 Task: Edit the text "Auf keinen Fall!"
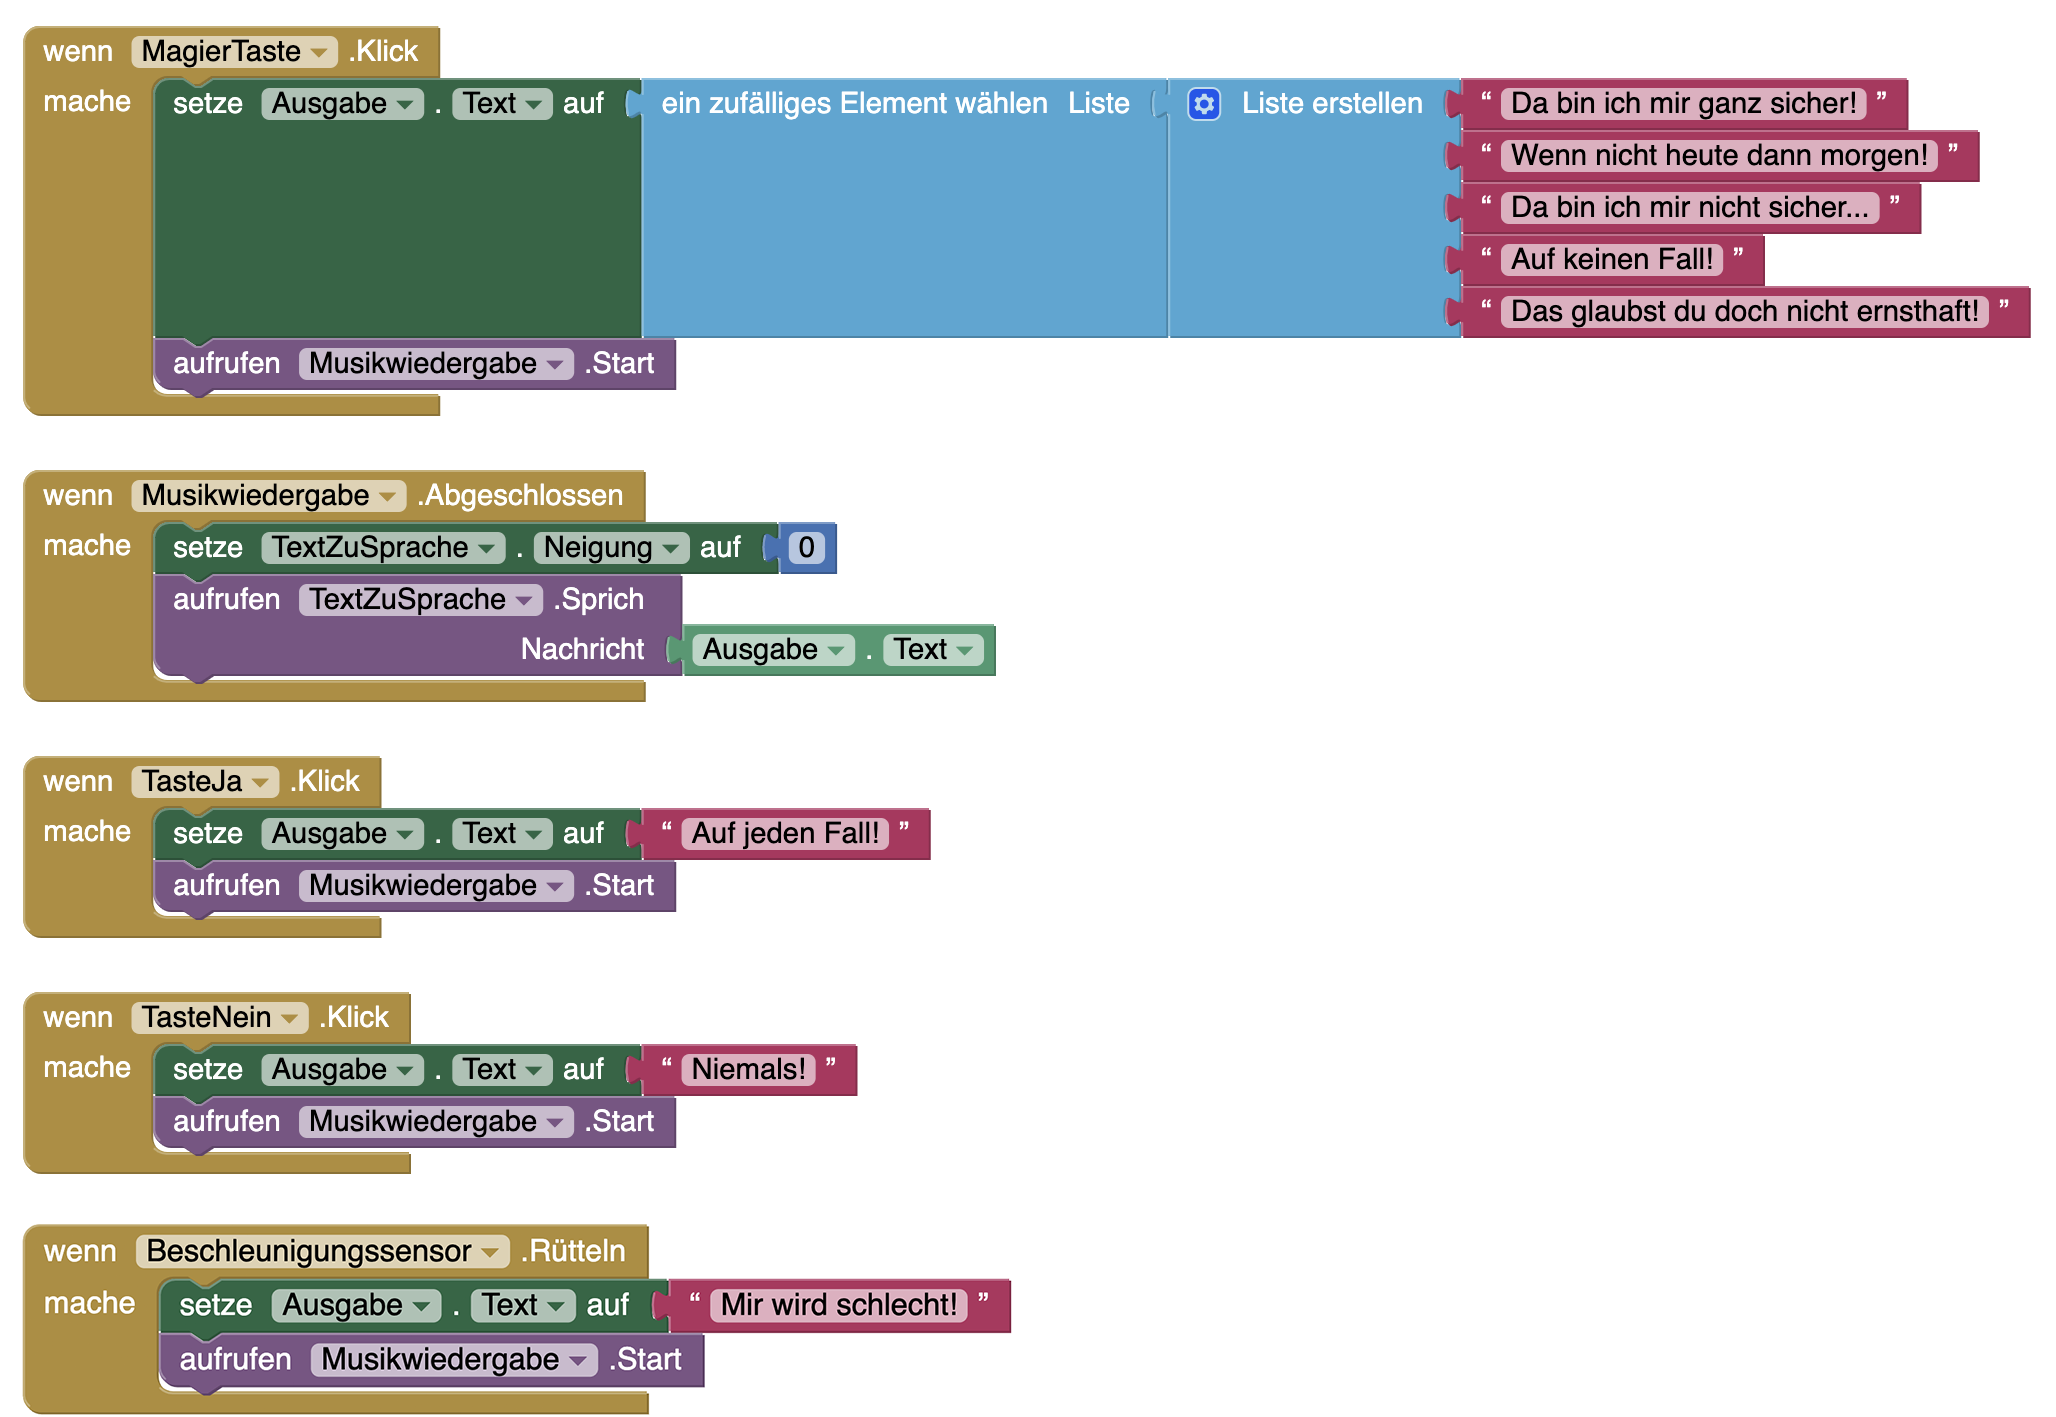tap(1611, 260)
